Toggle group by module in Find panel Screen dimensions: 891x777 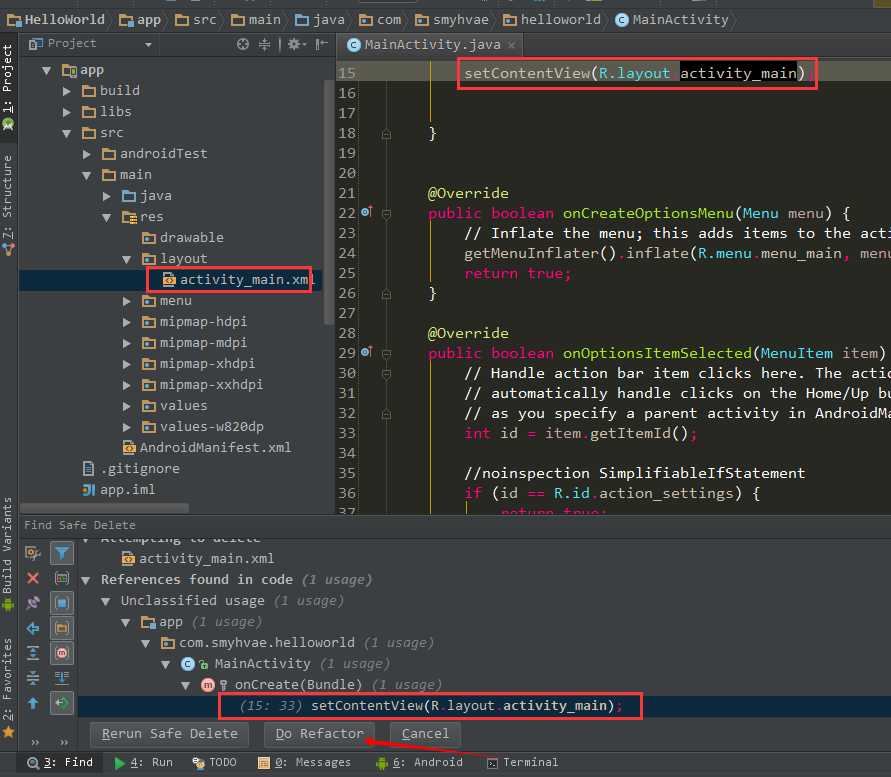62,603
